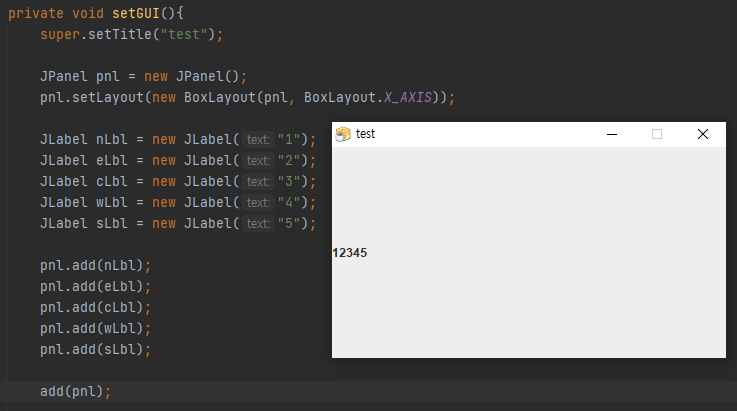Image resolution: width=737 pixels, height=411 pixels.
Task: Click the "12345" label text in test window
Action: pos(349,253)
